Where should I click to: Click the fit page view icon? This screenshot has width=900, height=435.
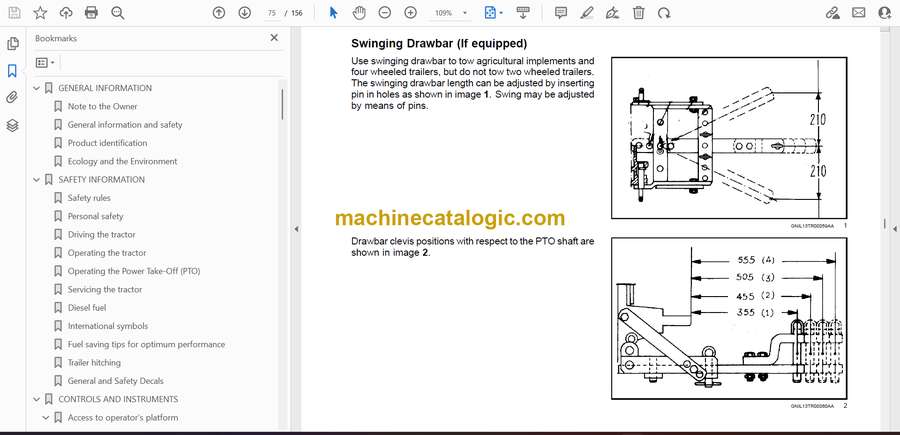point(490,13)
